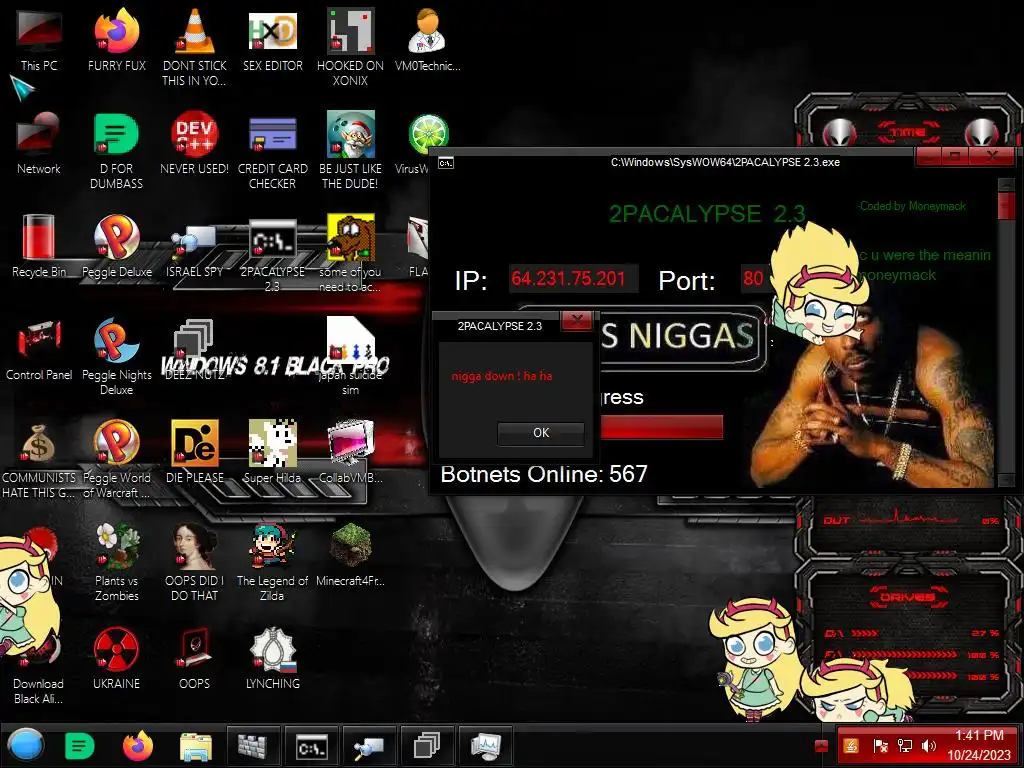Open the UKRAINE radiation symbol icon
The width and height of the screenshot is (1024, 768).
coord(116,658)
